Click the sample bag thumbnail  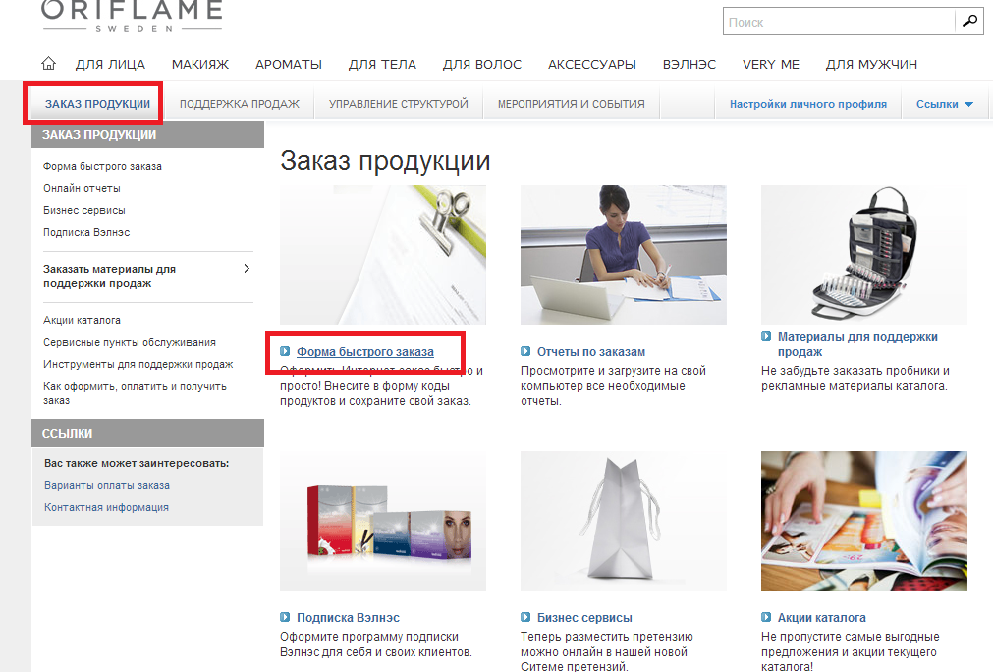[863, 255]
